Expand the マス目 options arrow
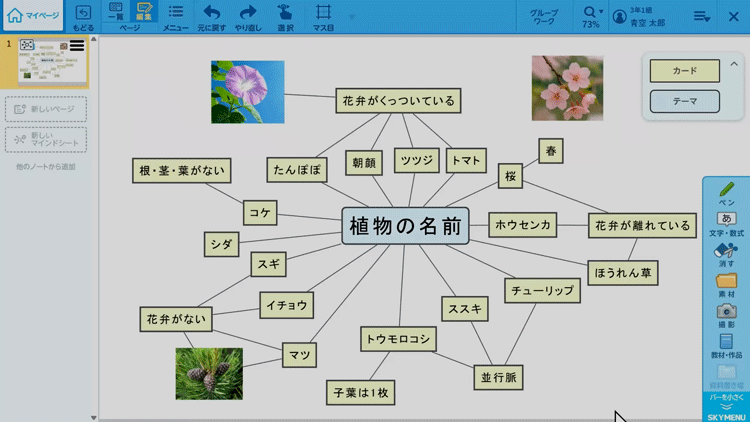Screen dimensions: 750x422 351,17
